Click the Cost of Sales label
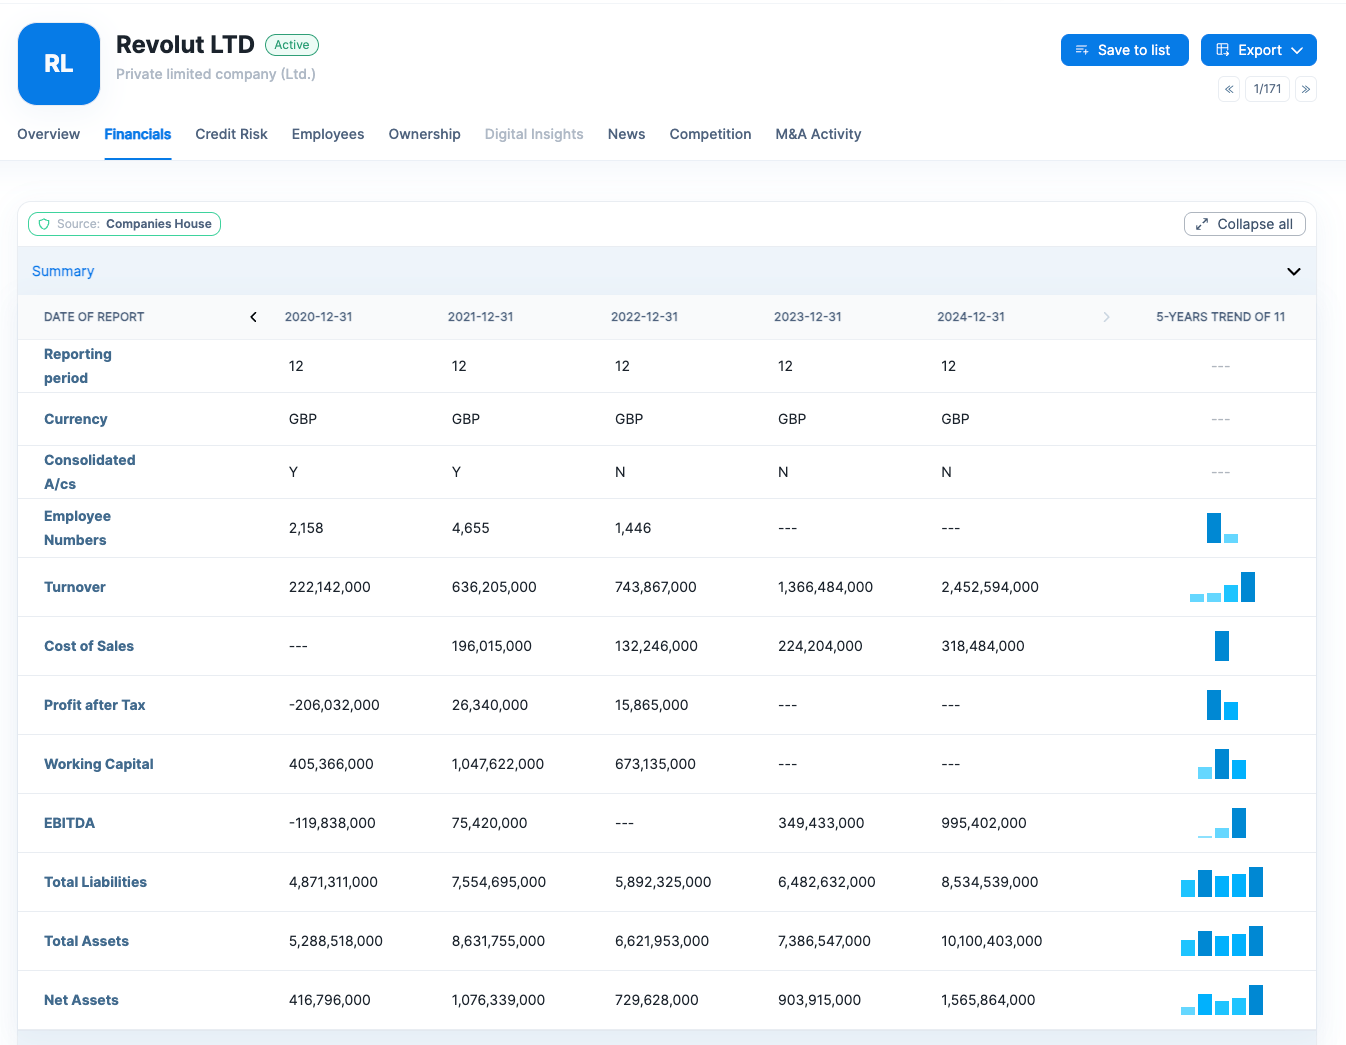 point(89,646)
